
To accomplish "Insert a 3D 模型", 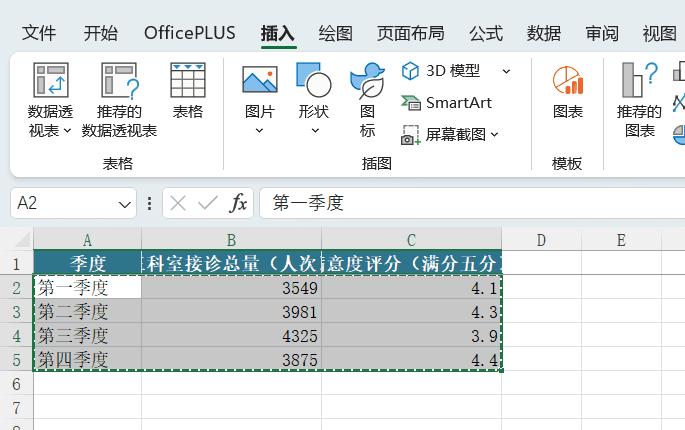I will pyautogui.click(x=441, y=71).
